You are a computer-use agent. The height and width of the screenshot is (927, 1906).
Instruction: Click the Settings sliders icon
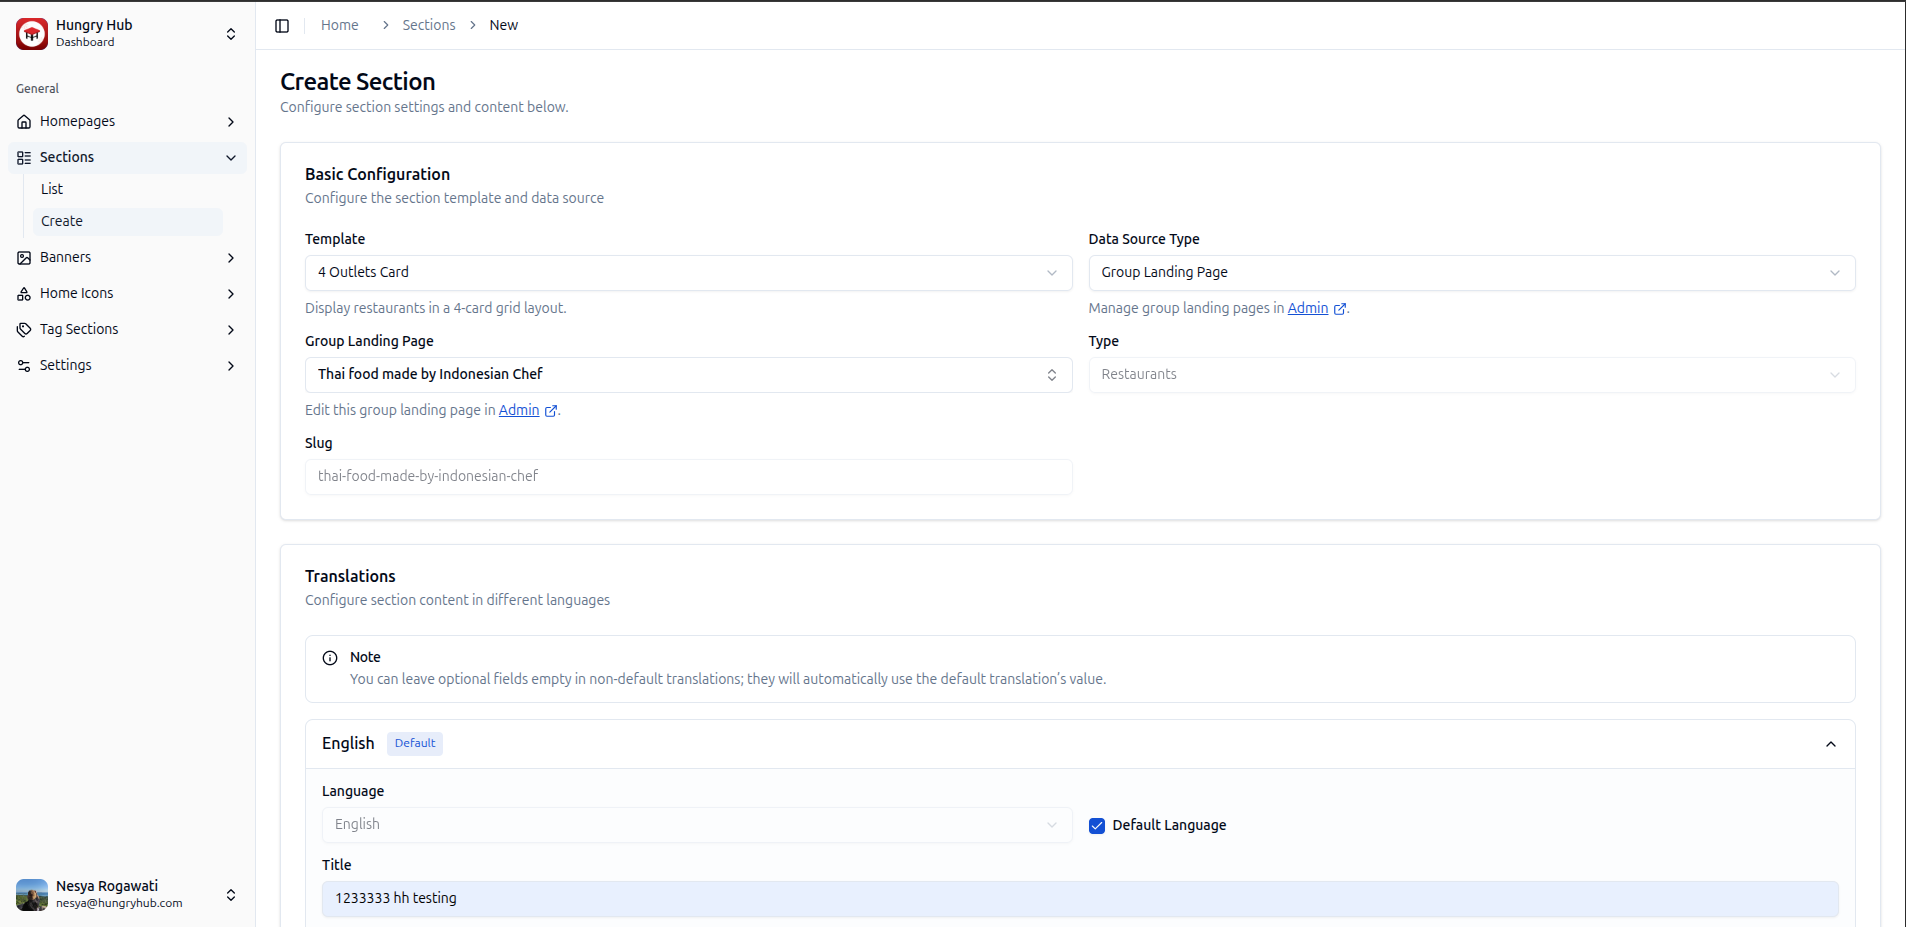24,366
